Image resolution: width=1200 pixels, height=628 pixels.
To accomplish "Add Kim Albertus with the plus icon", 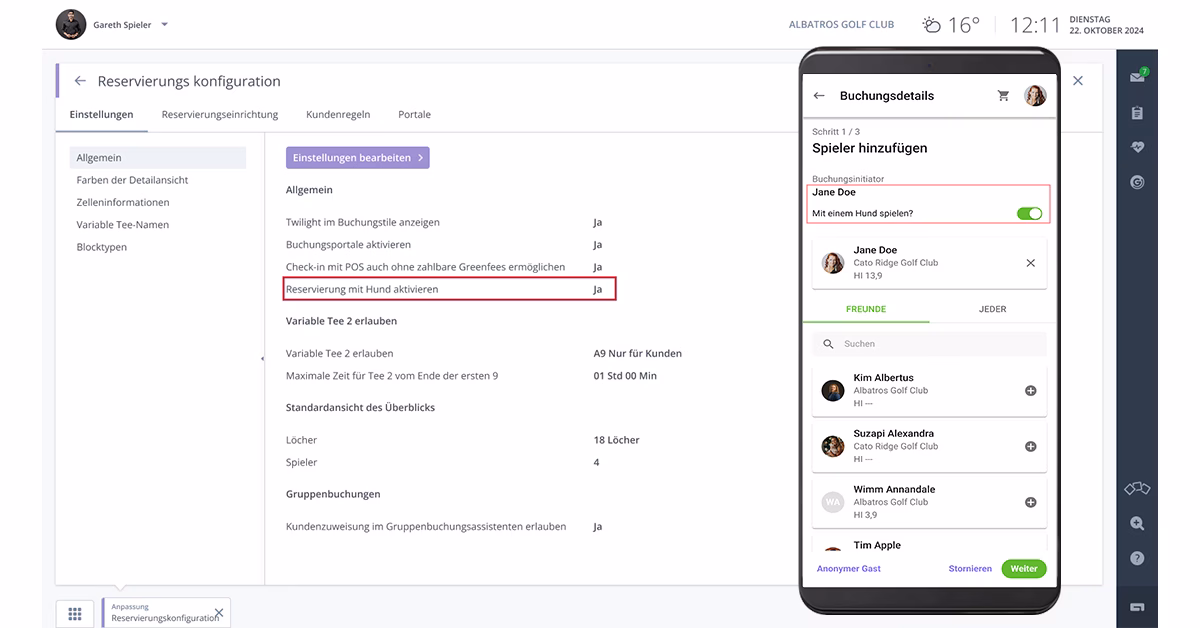I will tap(1030, 391).
